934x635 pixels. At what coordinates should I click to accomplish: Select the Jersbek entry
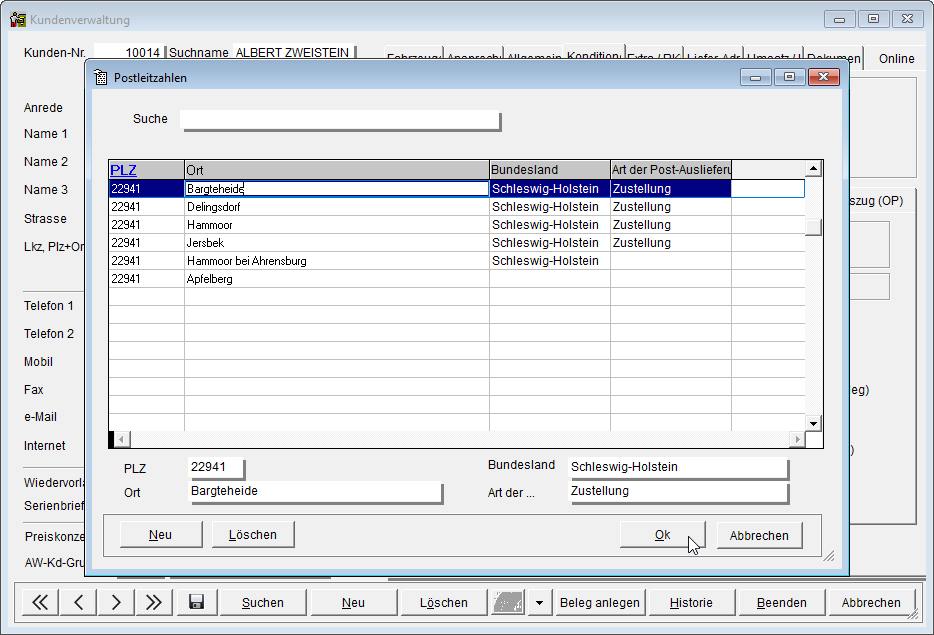pos(456,242)
